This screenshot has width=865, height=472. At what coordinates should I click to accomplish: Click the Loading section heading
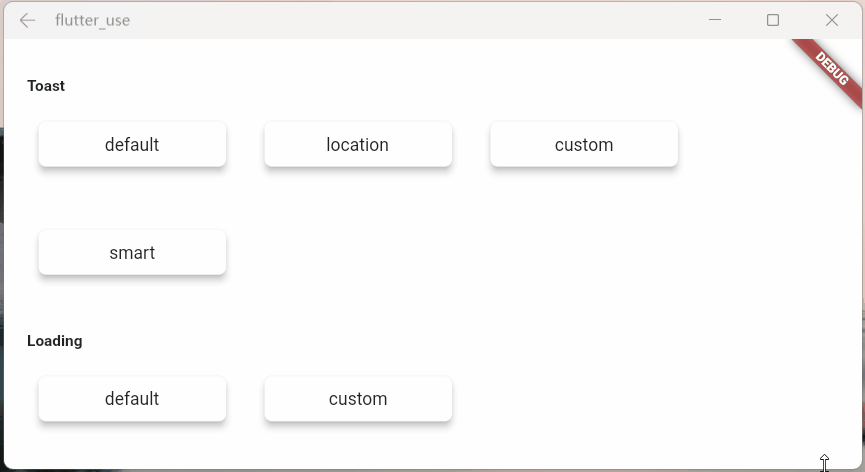tap(55, 341)
